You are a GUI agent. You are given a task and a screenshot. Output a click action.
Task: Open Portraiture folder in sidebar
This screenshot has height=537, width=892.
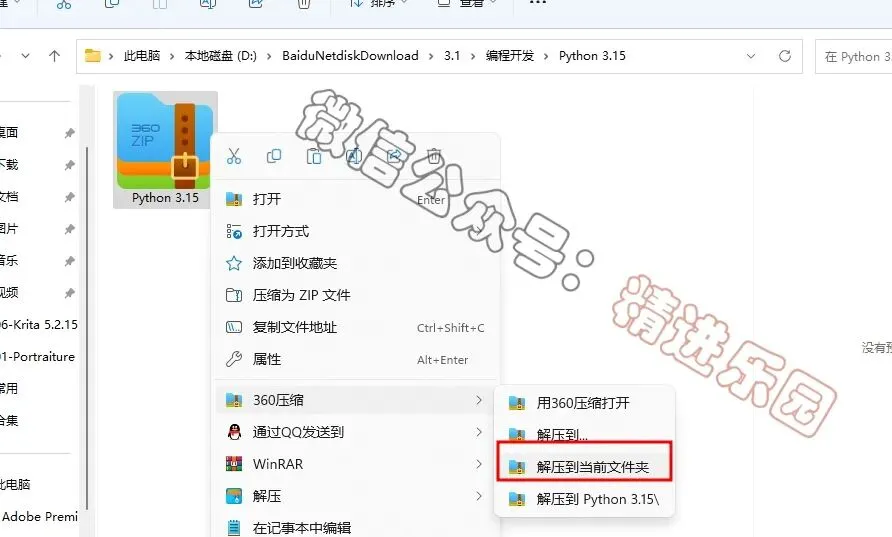click(x=39, y=357)
